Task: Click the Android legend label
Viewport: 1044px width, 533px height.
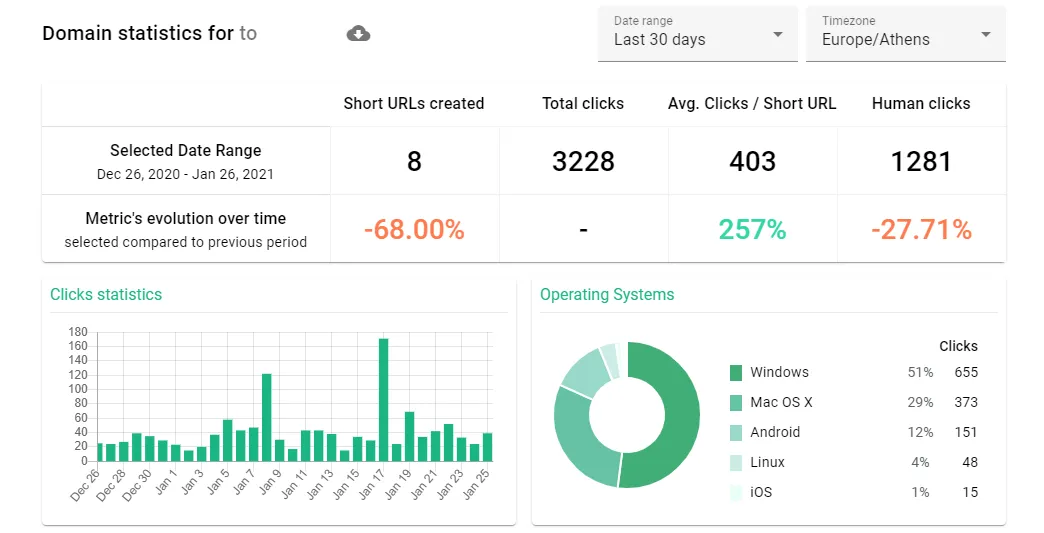Action: coord(775,433)
